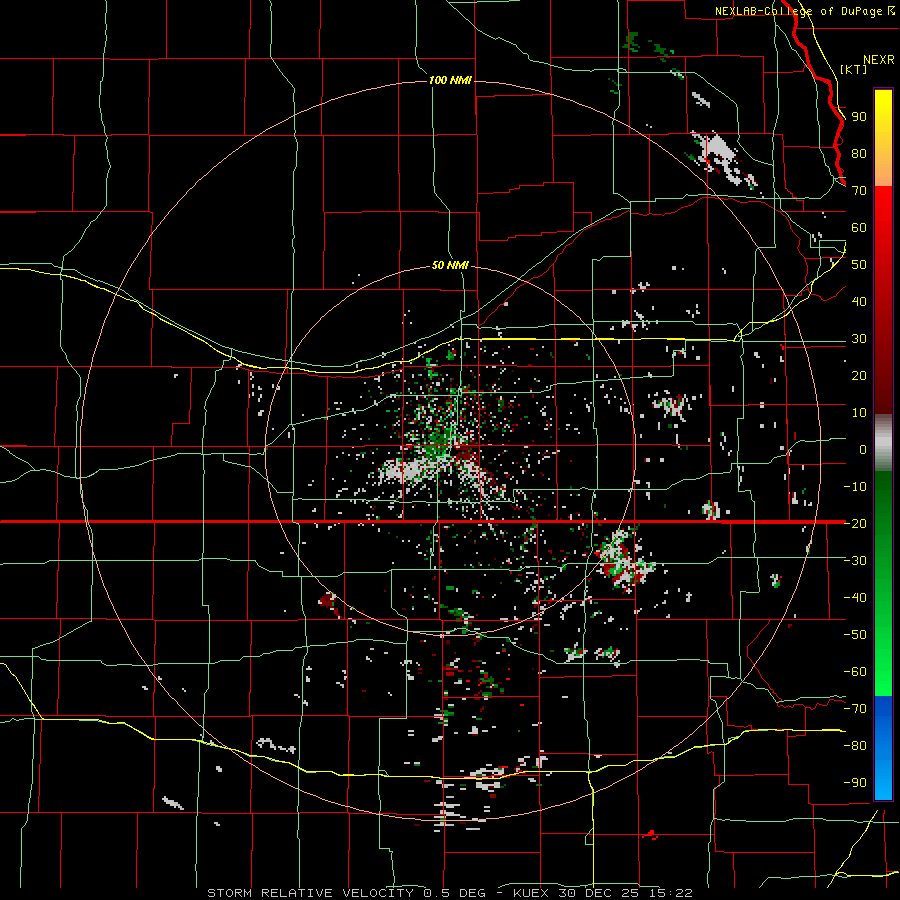Select the -50 velocity scale label

click(x=855, y=634)
